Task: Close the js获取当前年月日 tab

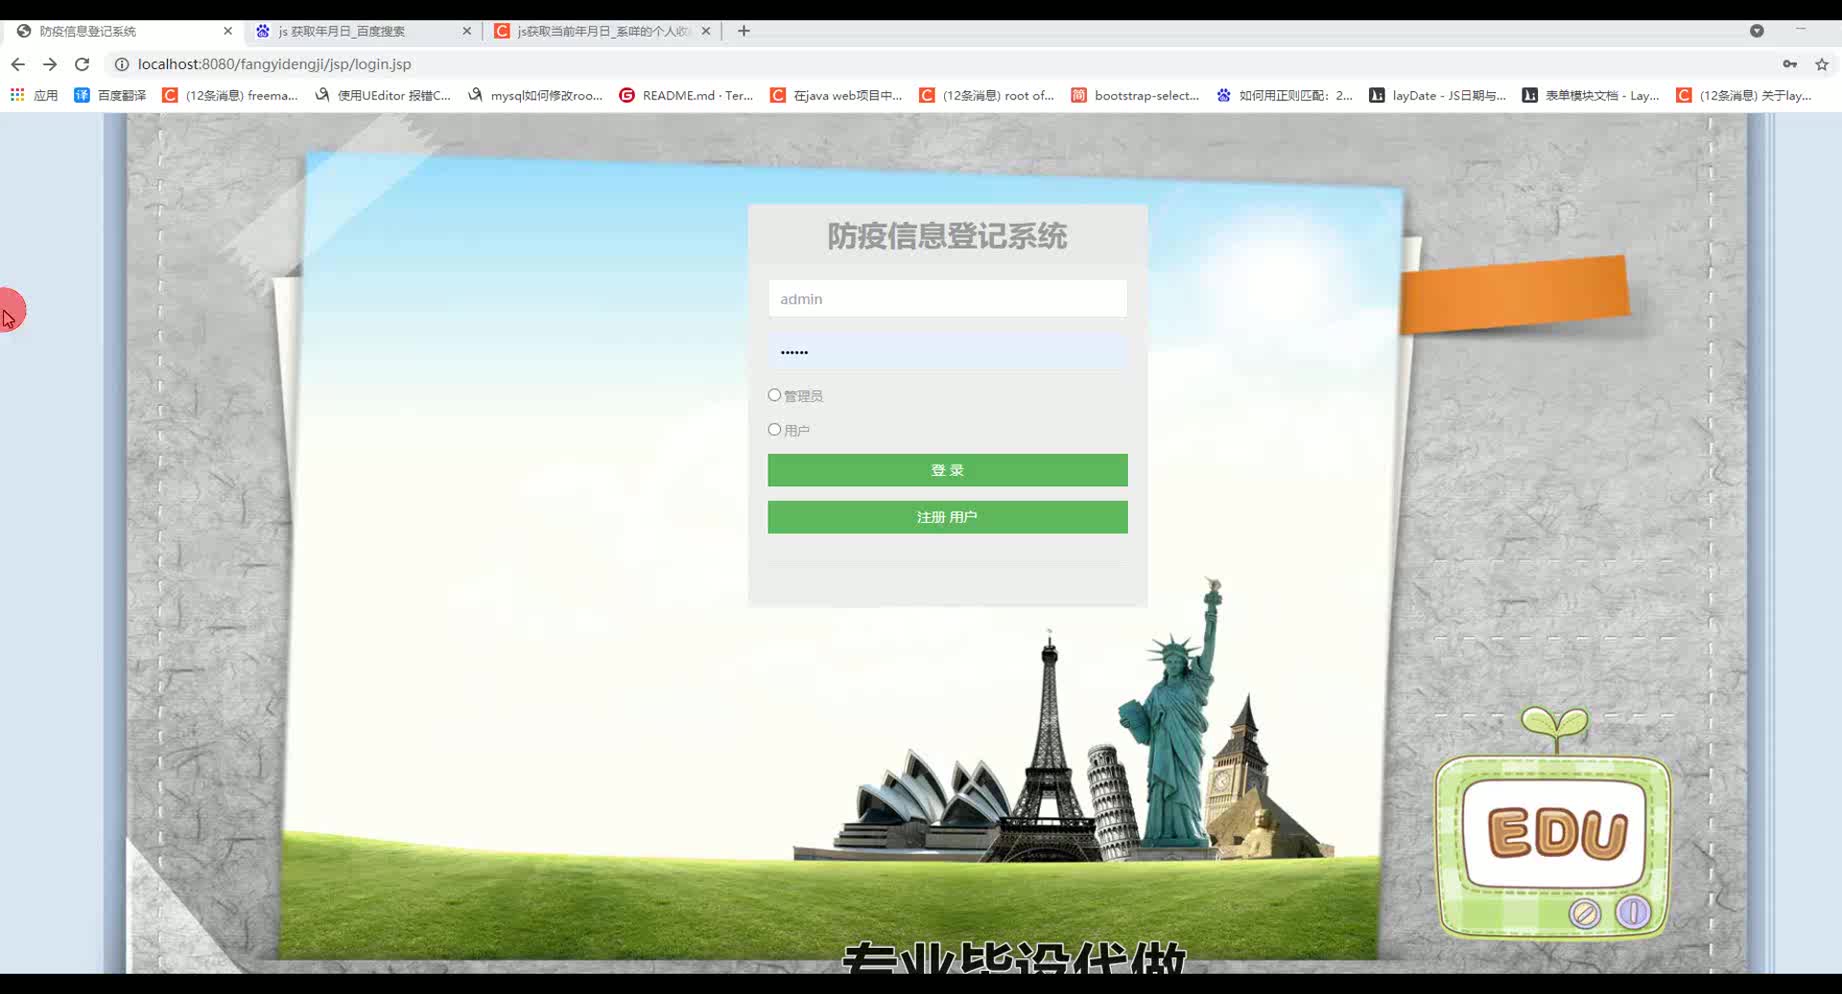Action: pyautogui.click(x=706, y=31)
